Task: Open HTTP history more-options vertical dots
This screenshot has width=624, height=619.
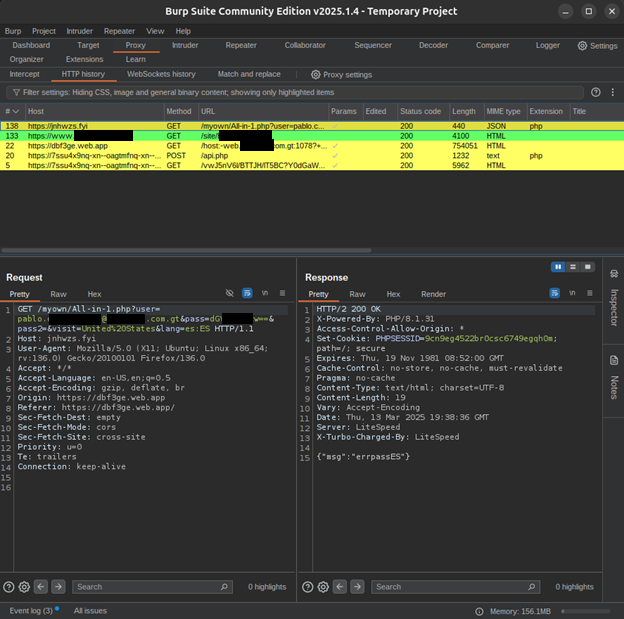Action: click(x=612, y=92)
